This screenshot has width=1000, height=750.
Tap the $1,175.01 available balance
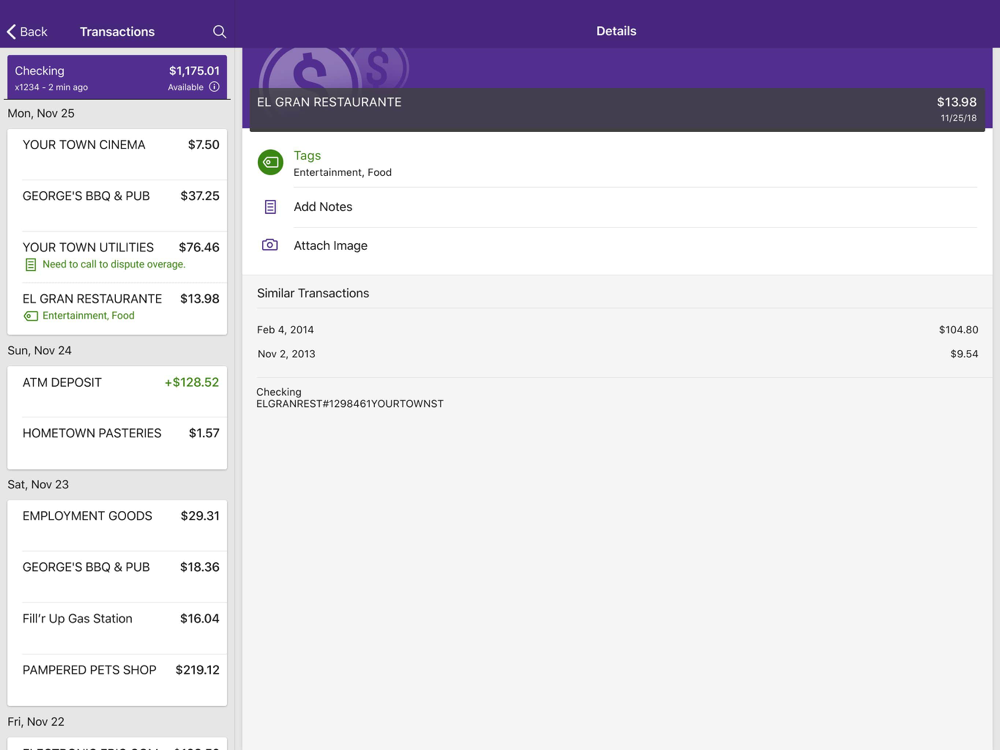[x=194, y=71]
